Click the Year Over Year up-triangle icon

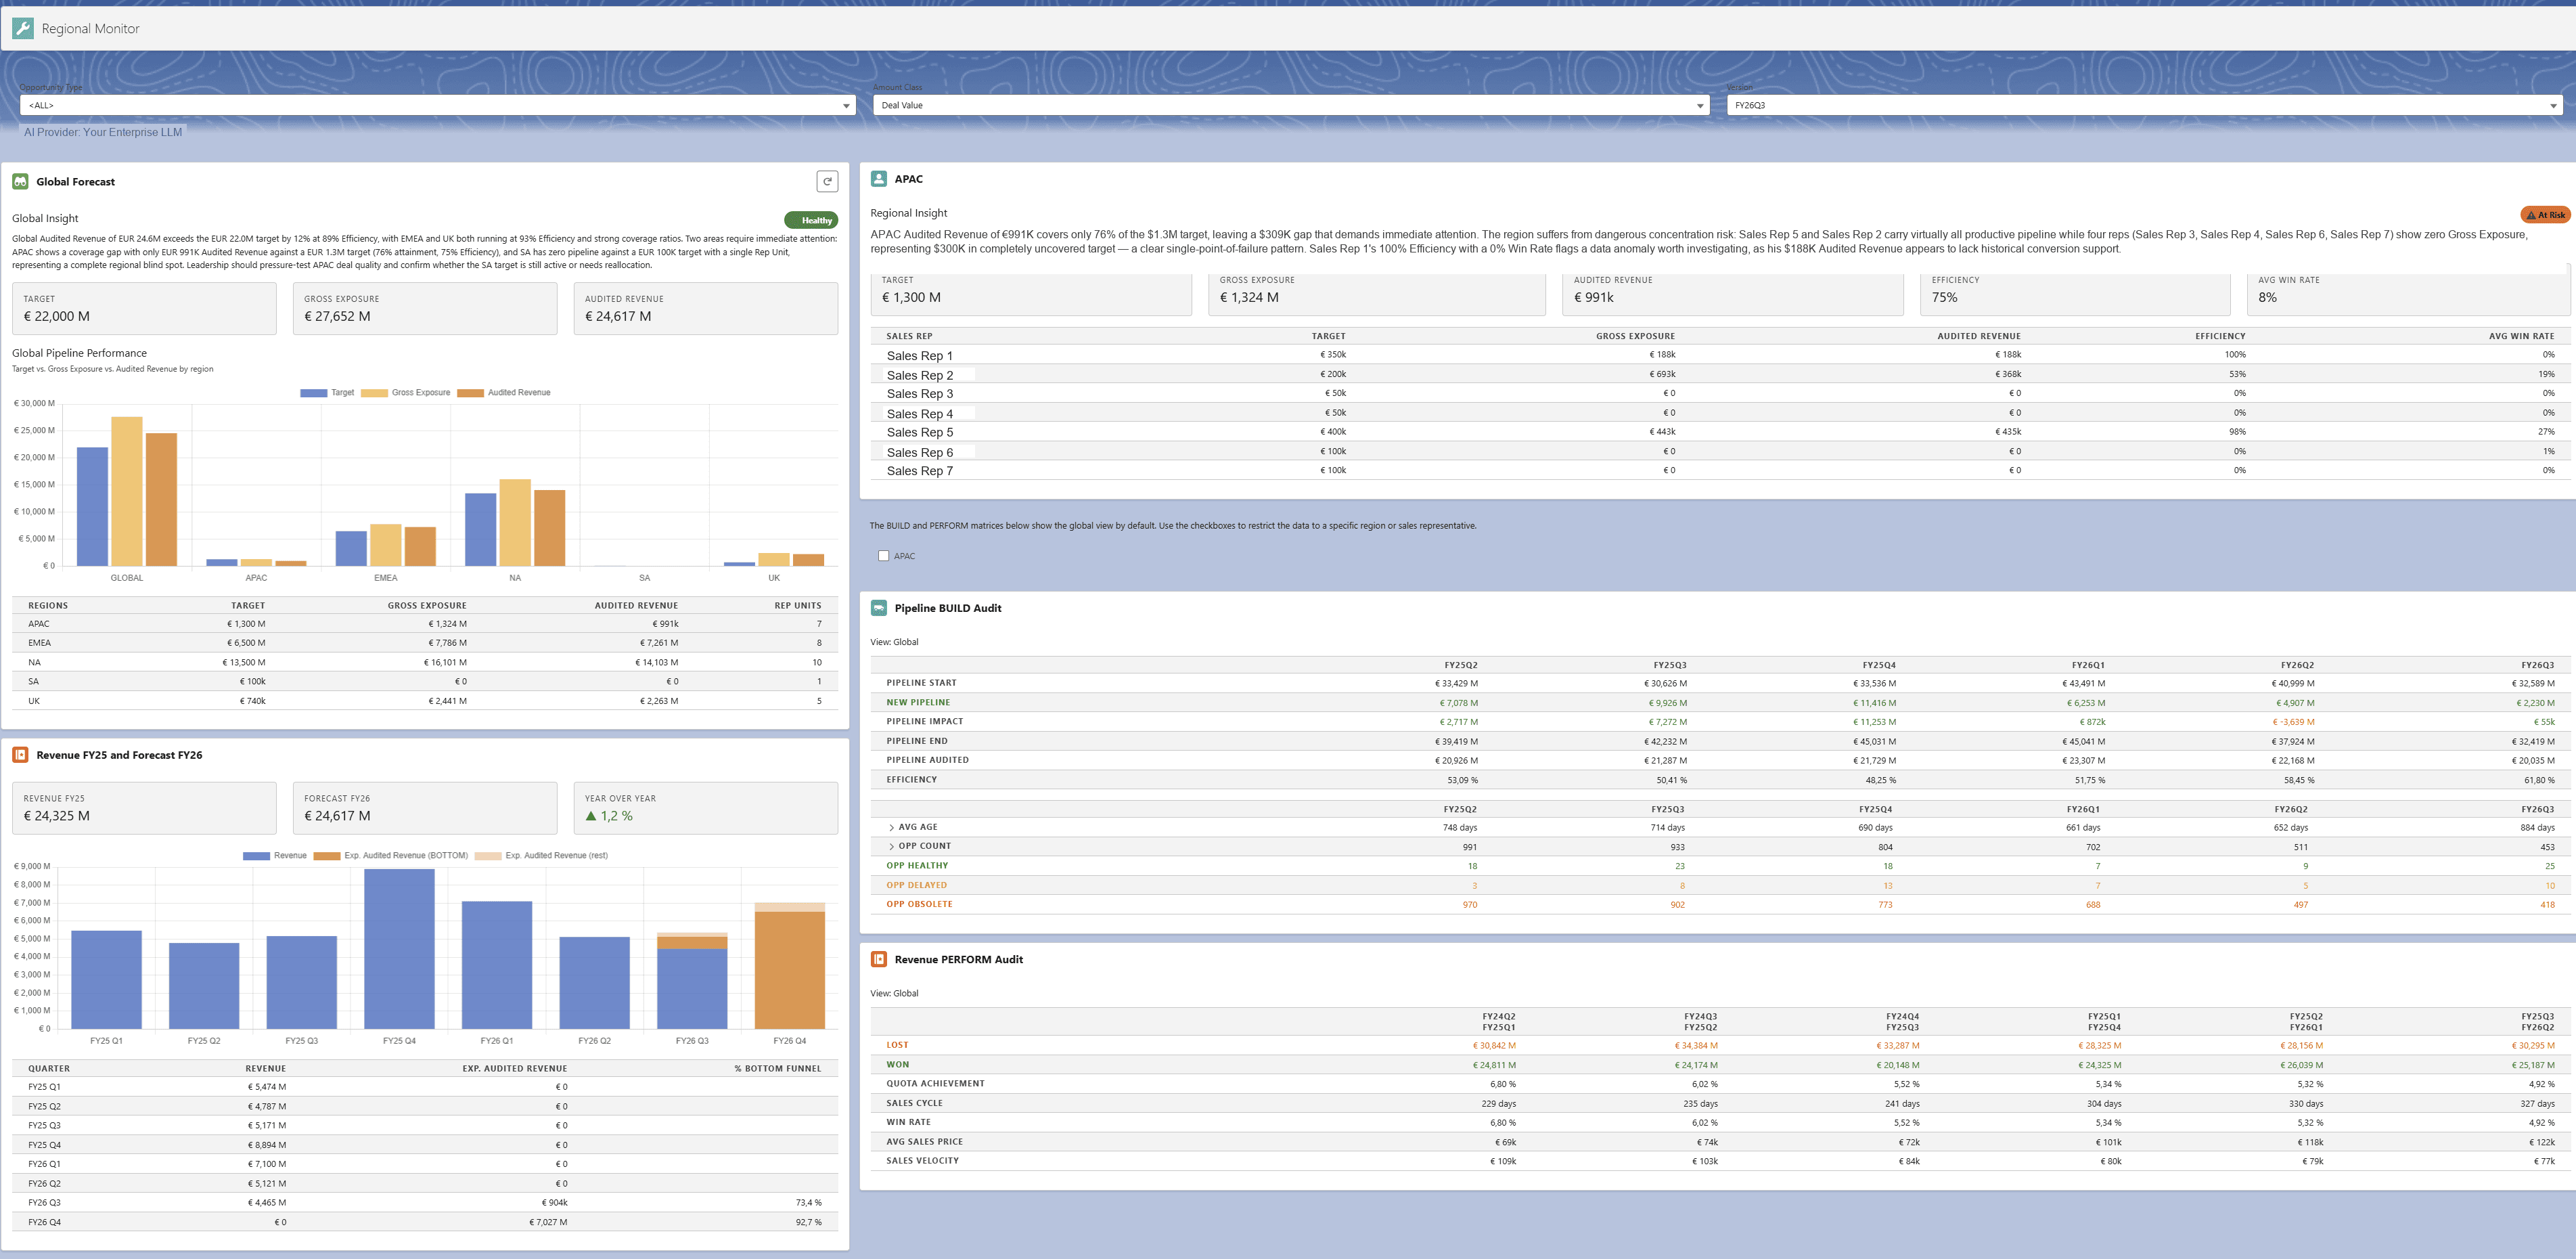(591, 816)
